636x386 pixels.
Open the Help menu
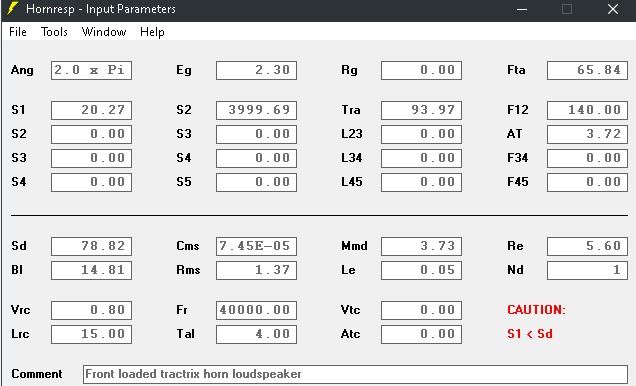(152, 32)
